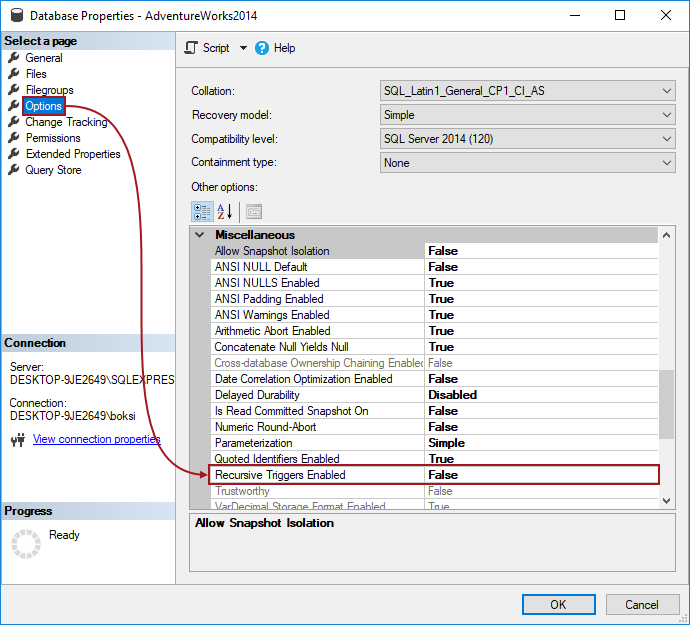Viewport: 690px width, 625px height.
Task: Select Is Read Committed Snapshot On row
Action: pyautogui.click(x=434, y=411)
